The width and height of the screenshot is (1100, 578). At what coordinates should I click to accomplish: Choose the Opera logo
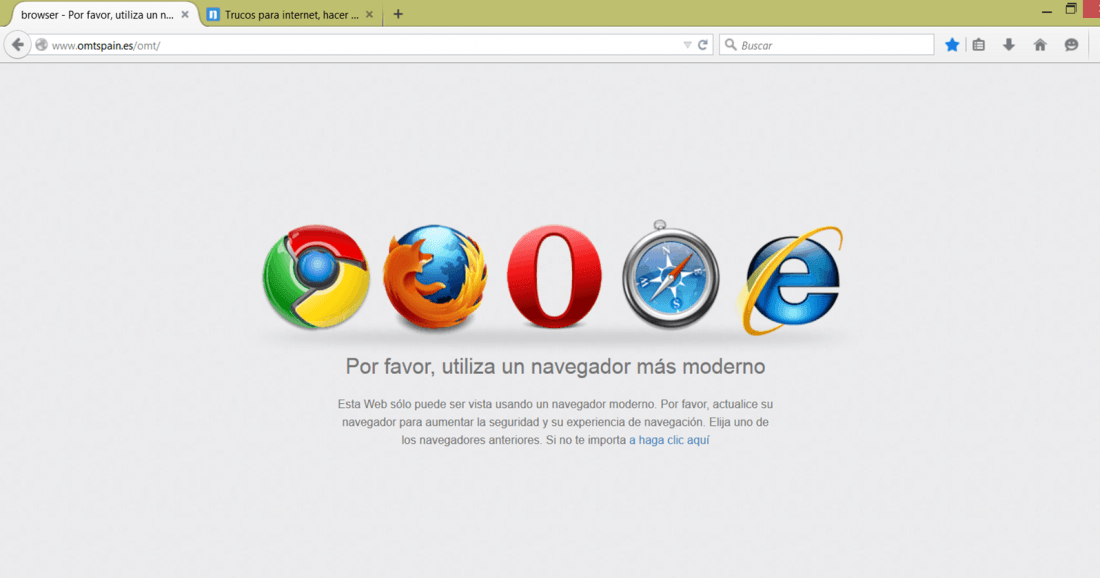(x=554, y=276)
